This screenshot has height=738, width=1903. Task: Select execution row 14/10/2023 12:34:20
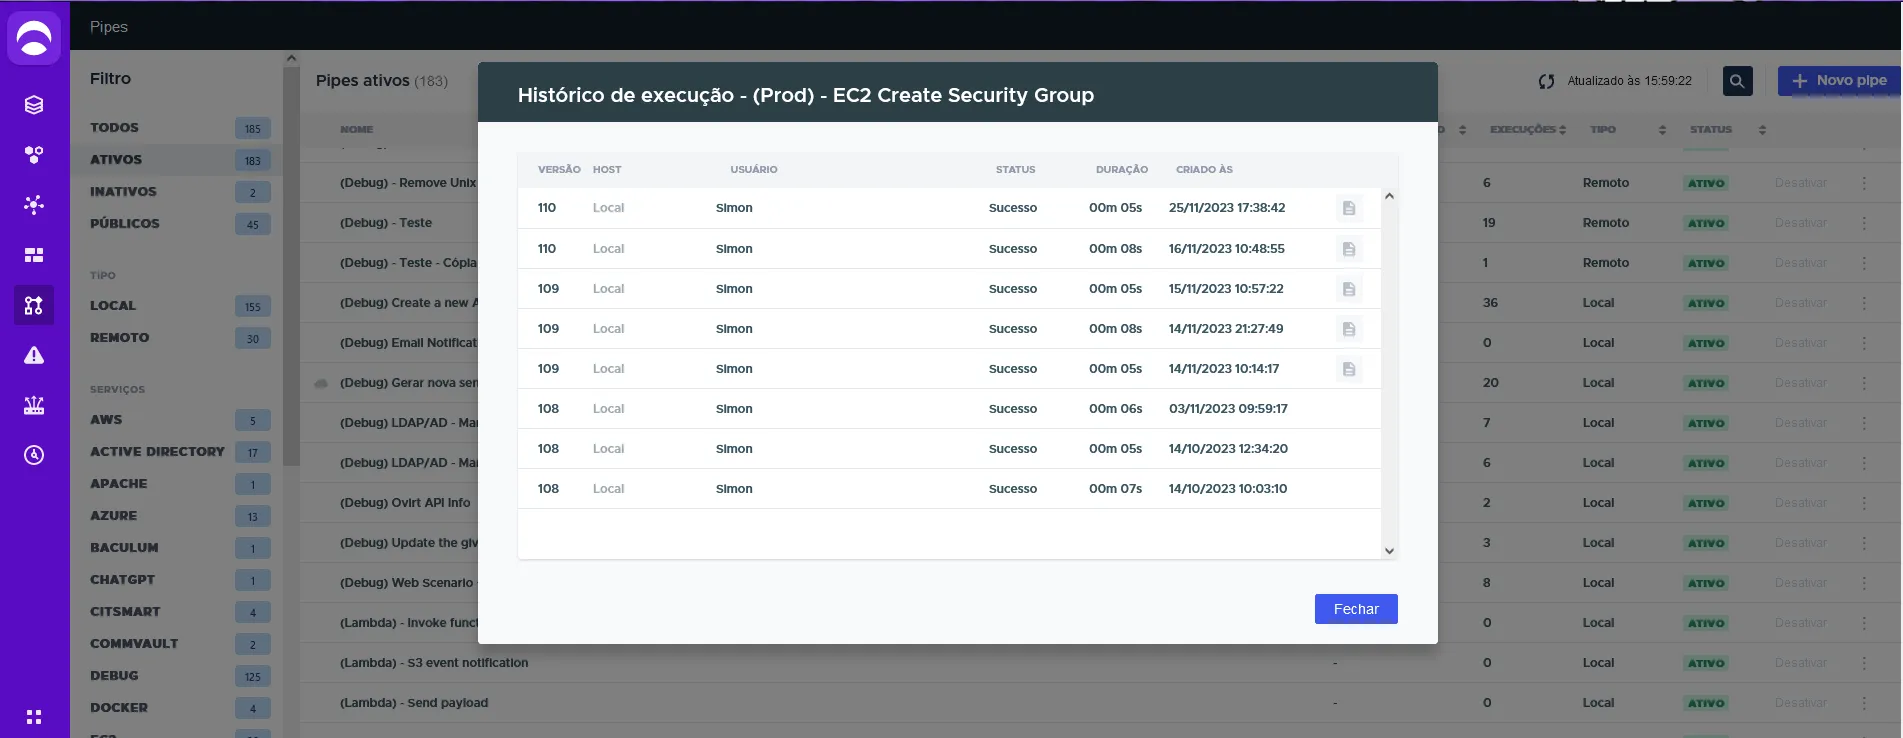949,449
